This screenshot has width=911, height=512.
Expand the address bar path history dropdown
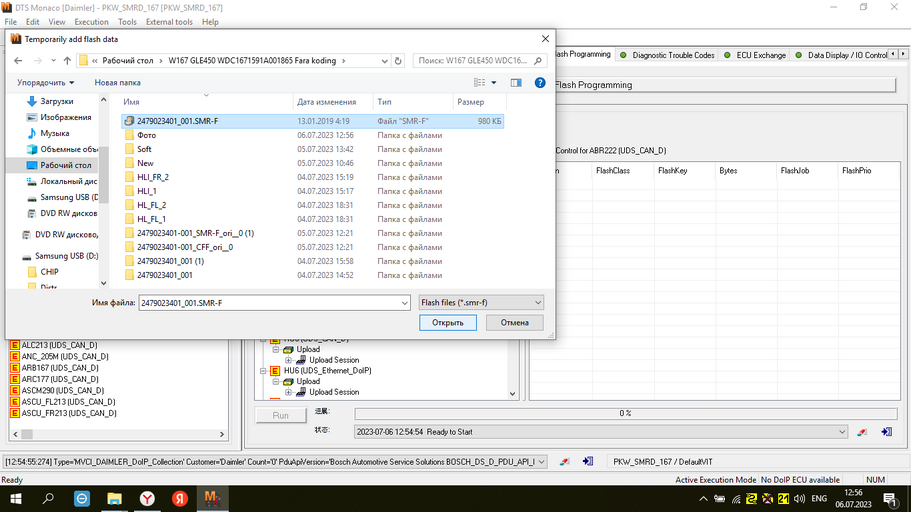384,60
